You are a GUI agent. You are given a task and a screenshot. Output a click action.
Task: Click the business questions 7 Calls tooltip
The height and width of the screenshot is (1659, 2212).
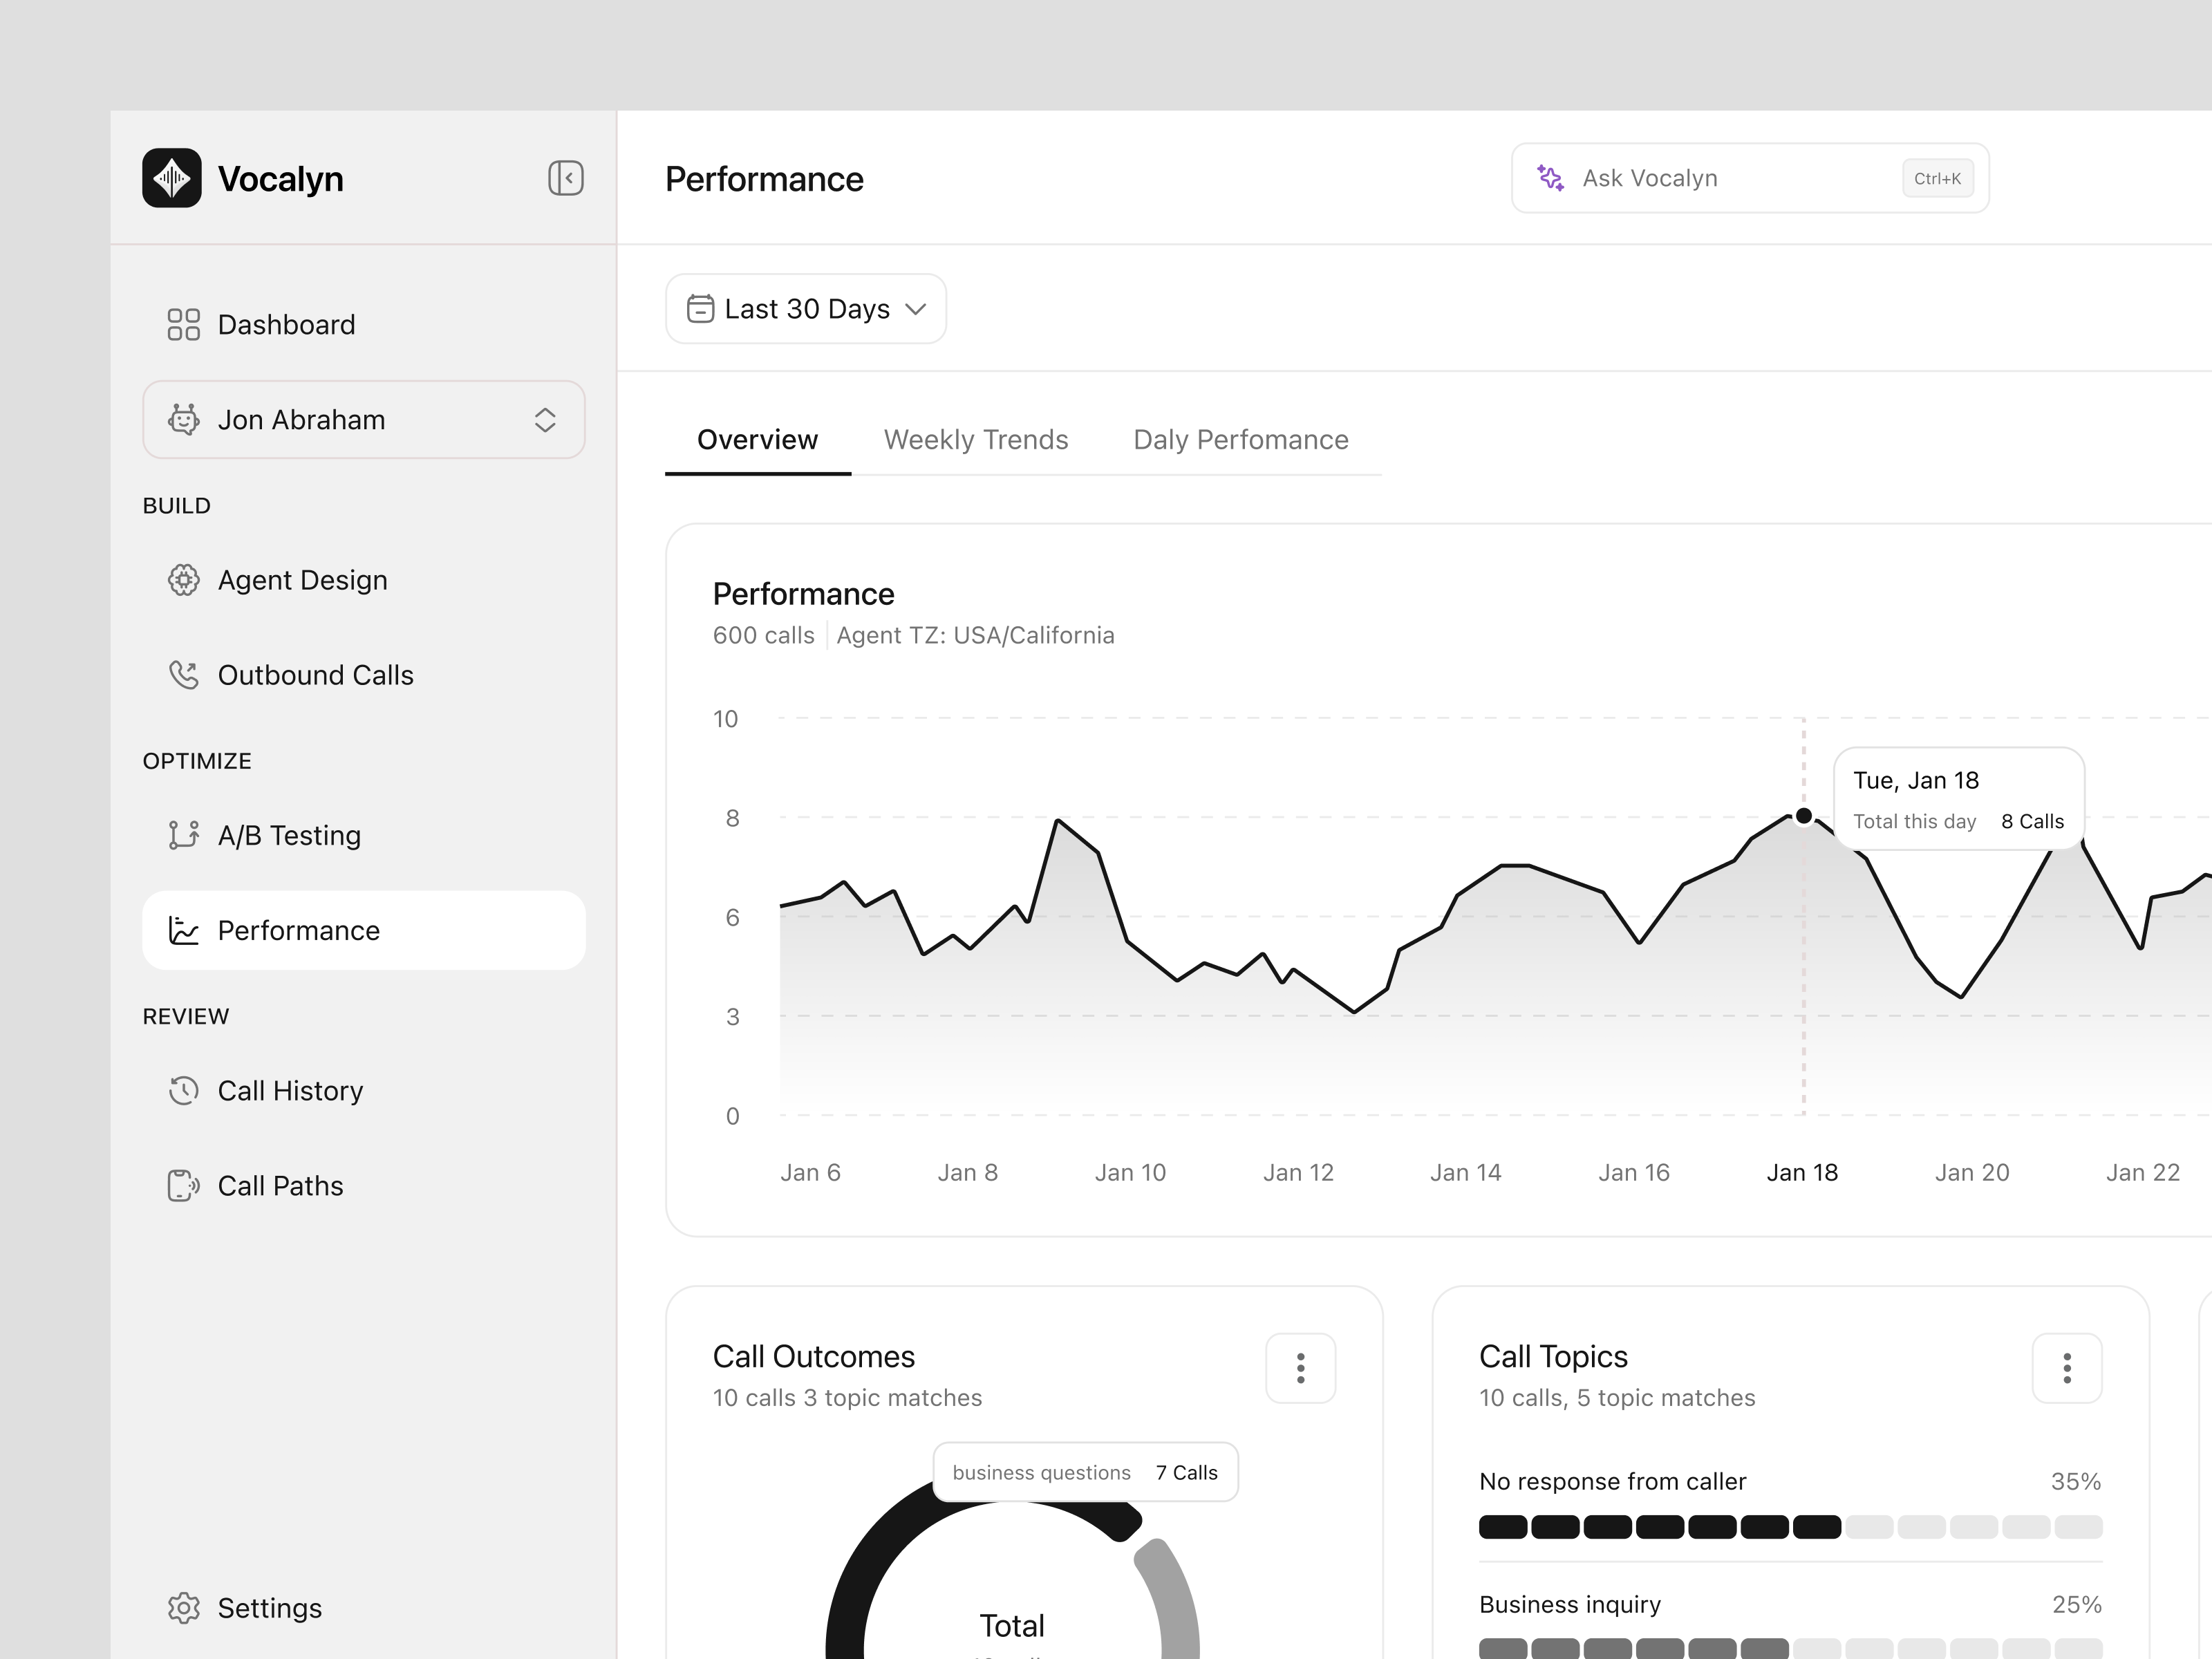1085,1472
